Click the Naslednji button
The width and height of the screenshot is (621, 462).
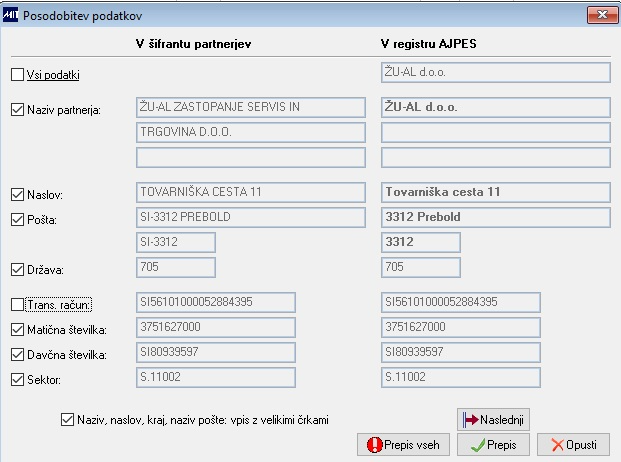[493, 420]
